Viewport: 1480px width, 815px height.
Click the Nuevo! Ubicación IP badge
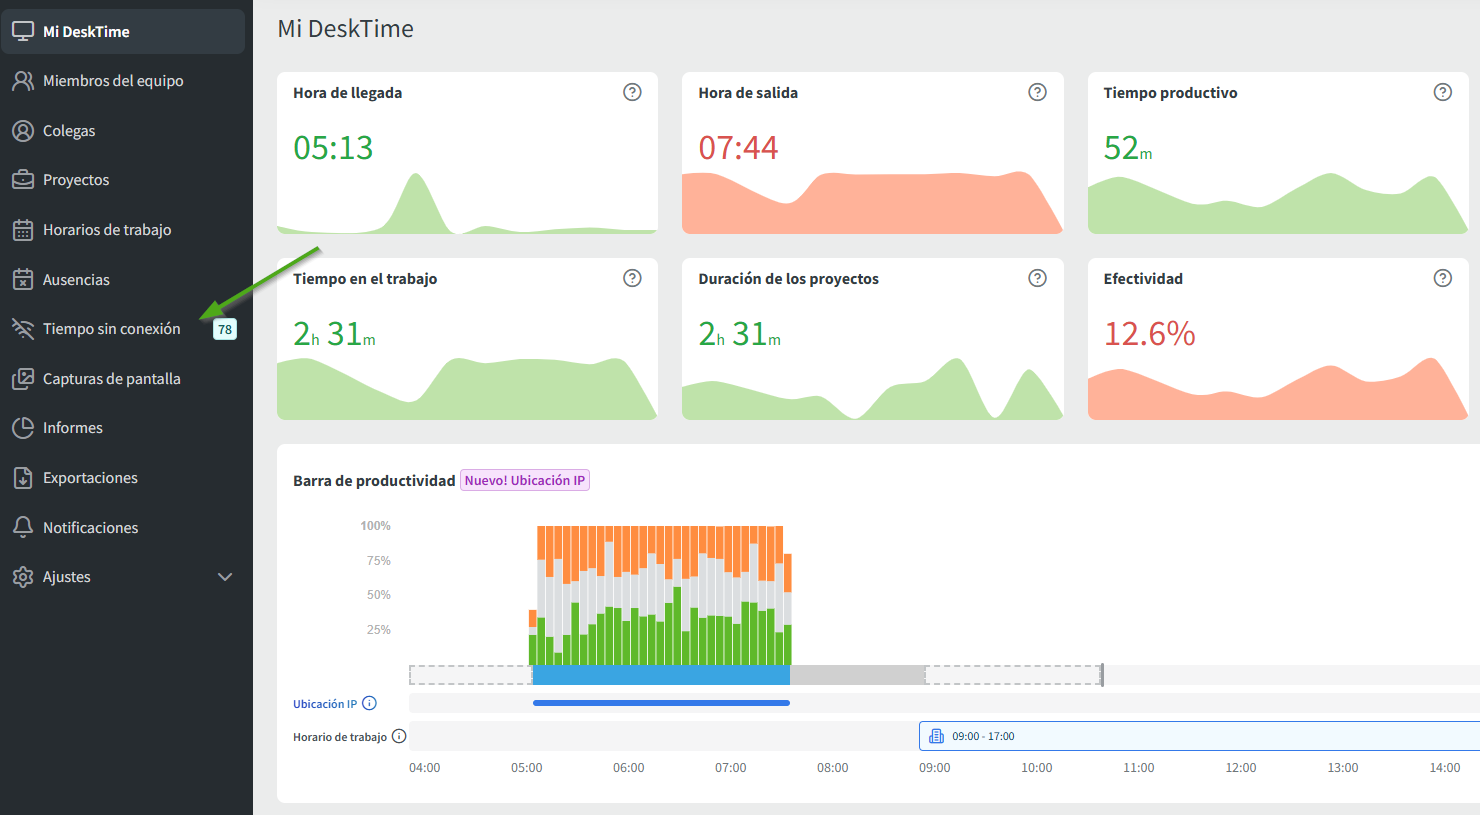coord(524,481)
